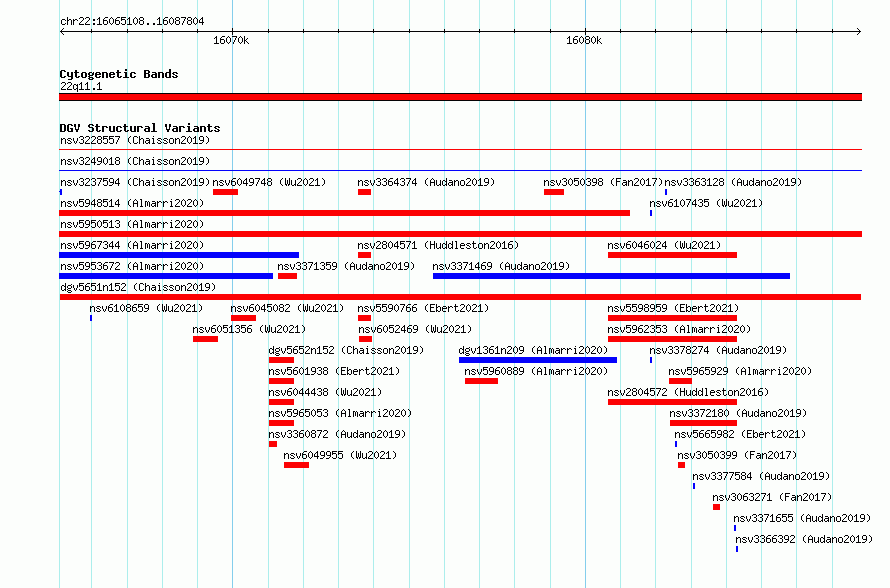Select nsv3372180 (Audano2019) label

click(738, 413)
